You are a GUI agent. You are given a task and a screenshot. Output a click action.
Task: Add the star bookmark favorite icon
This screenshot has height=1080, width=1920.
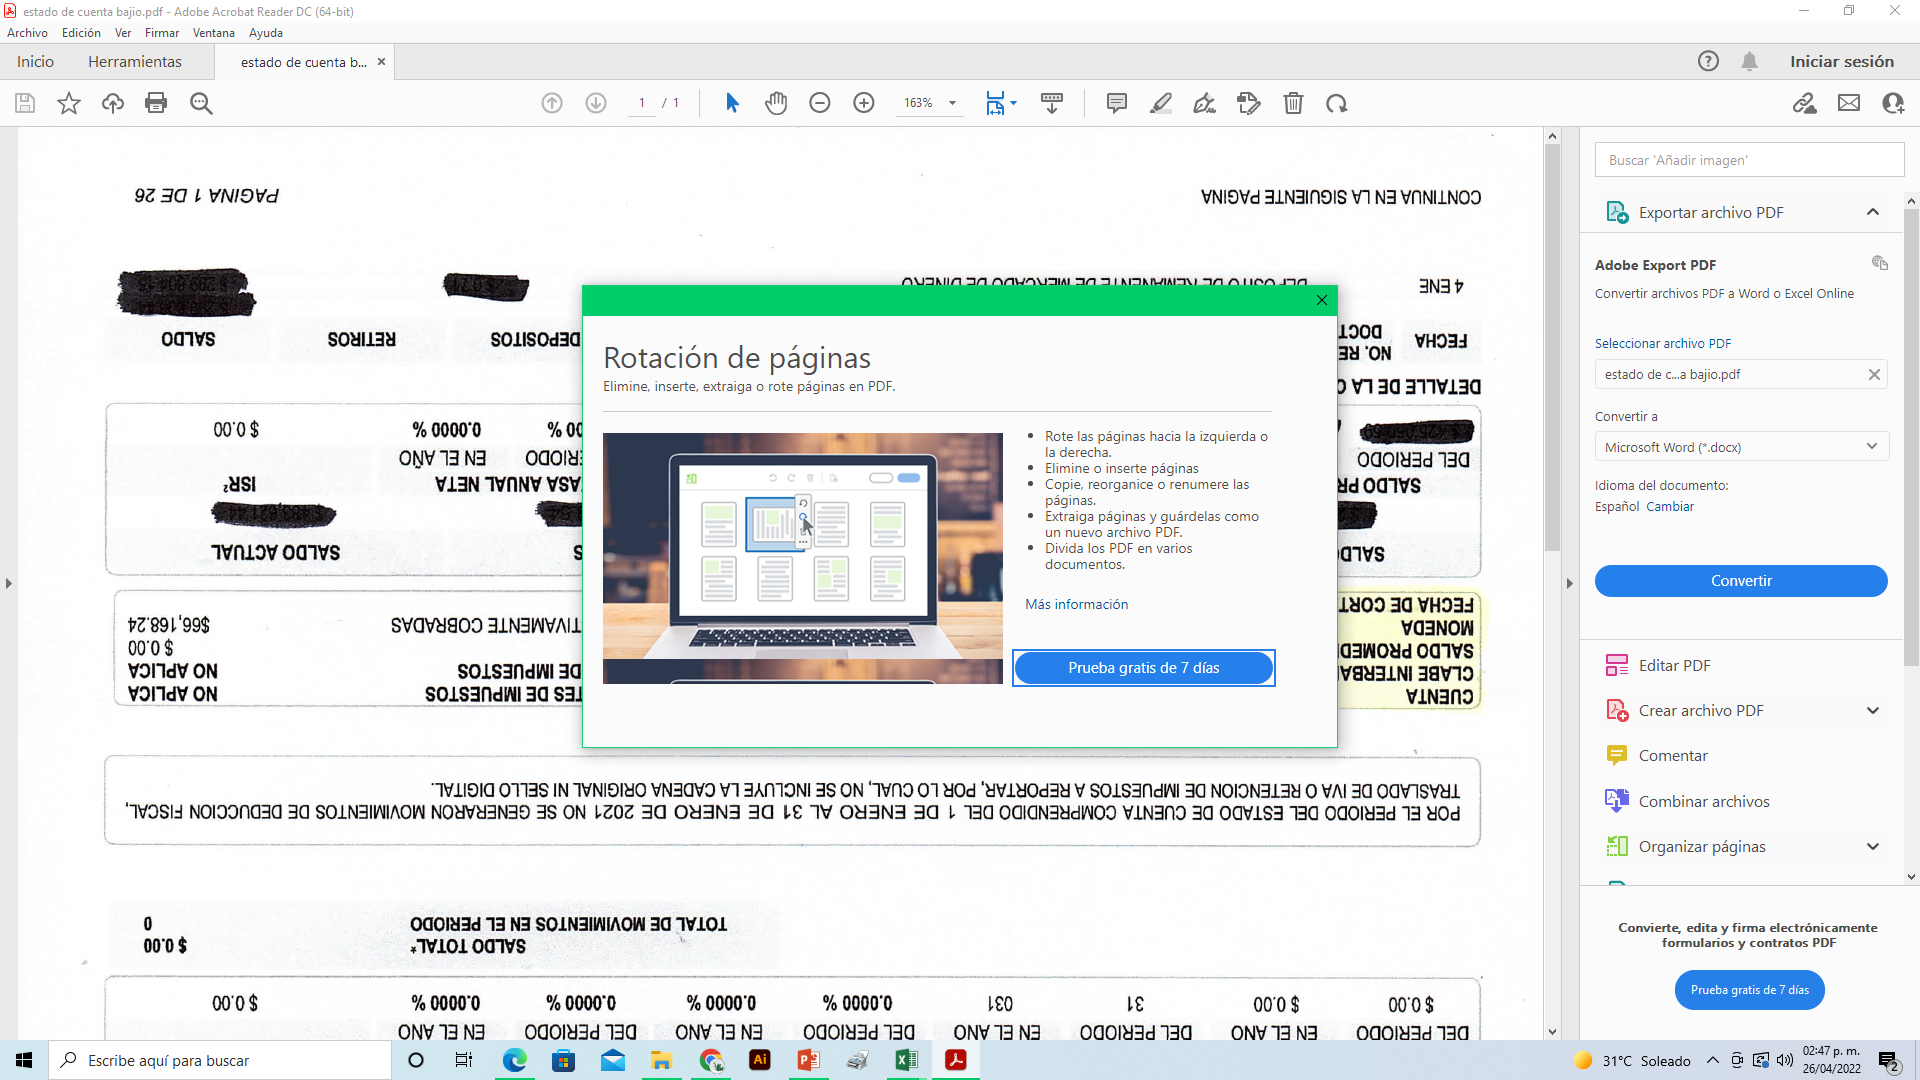click(x=69, y=103)
